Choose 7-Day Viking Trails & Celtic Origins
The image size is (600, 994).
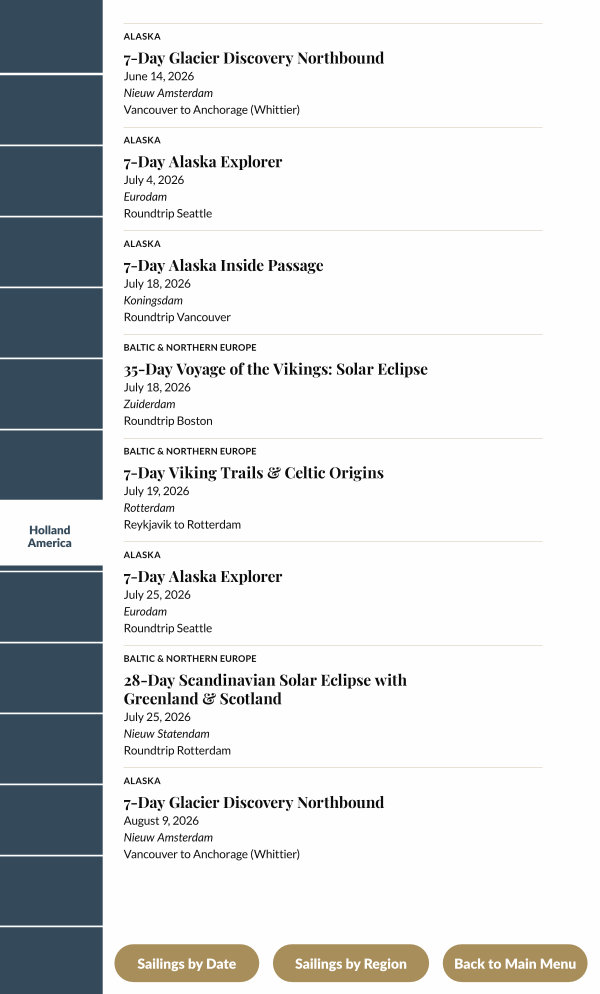point(253,473)
